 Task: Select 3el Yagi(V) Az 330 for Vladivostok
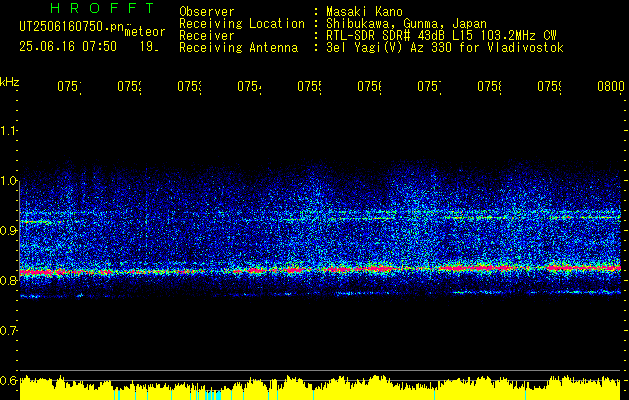445,48
